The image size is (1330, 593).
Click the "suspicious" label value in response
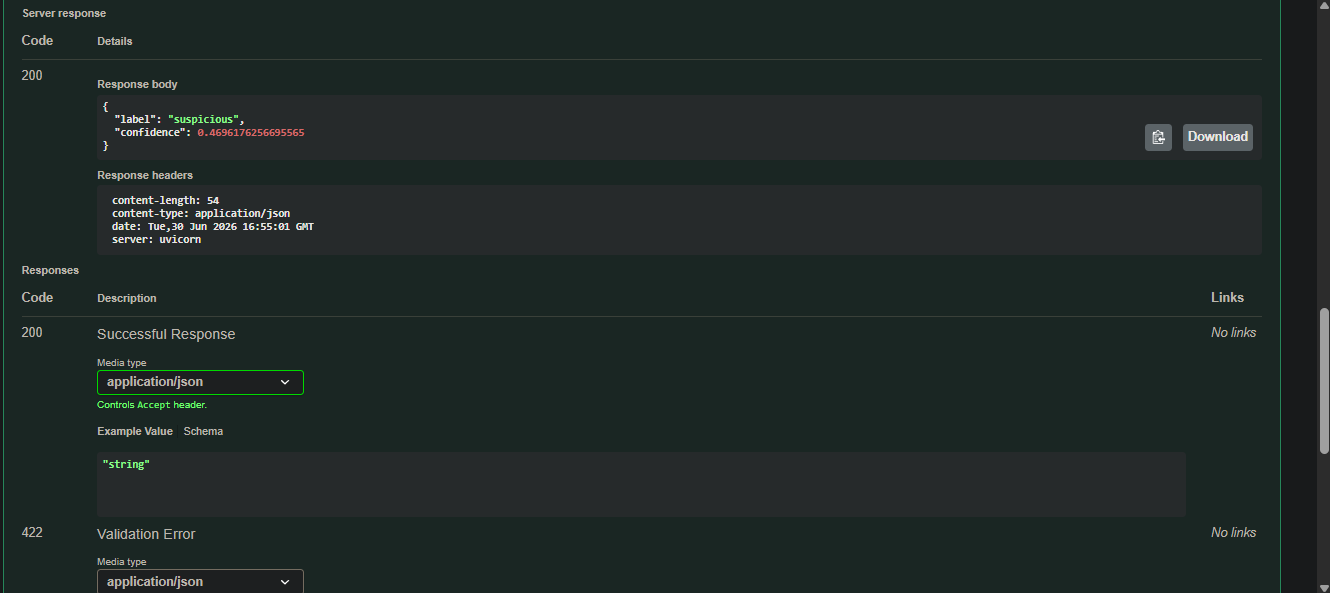203,119
